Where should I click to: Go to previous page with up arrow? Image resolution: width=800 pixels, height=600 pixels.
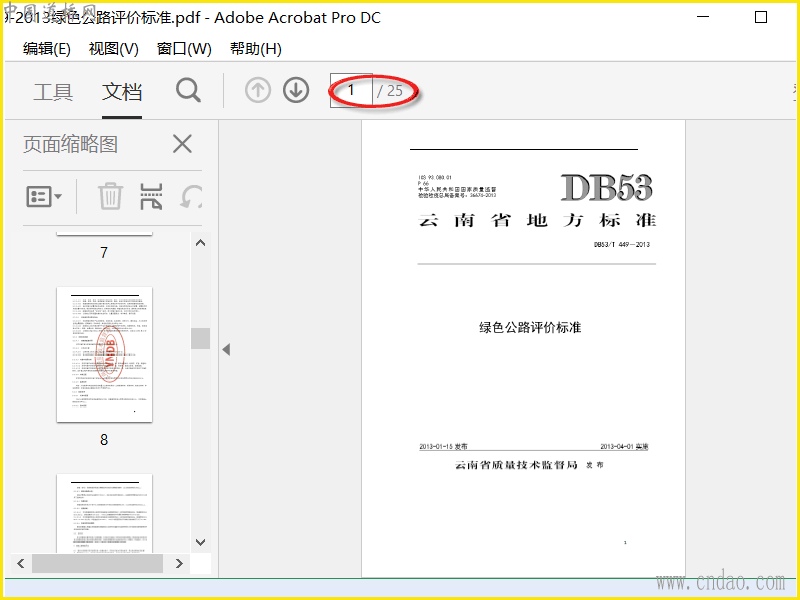click(x=258, y=90)
